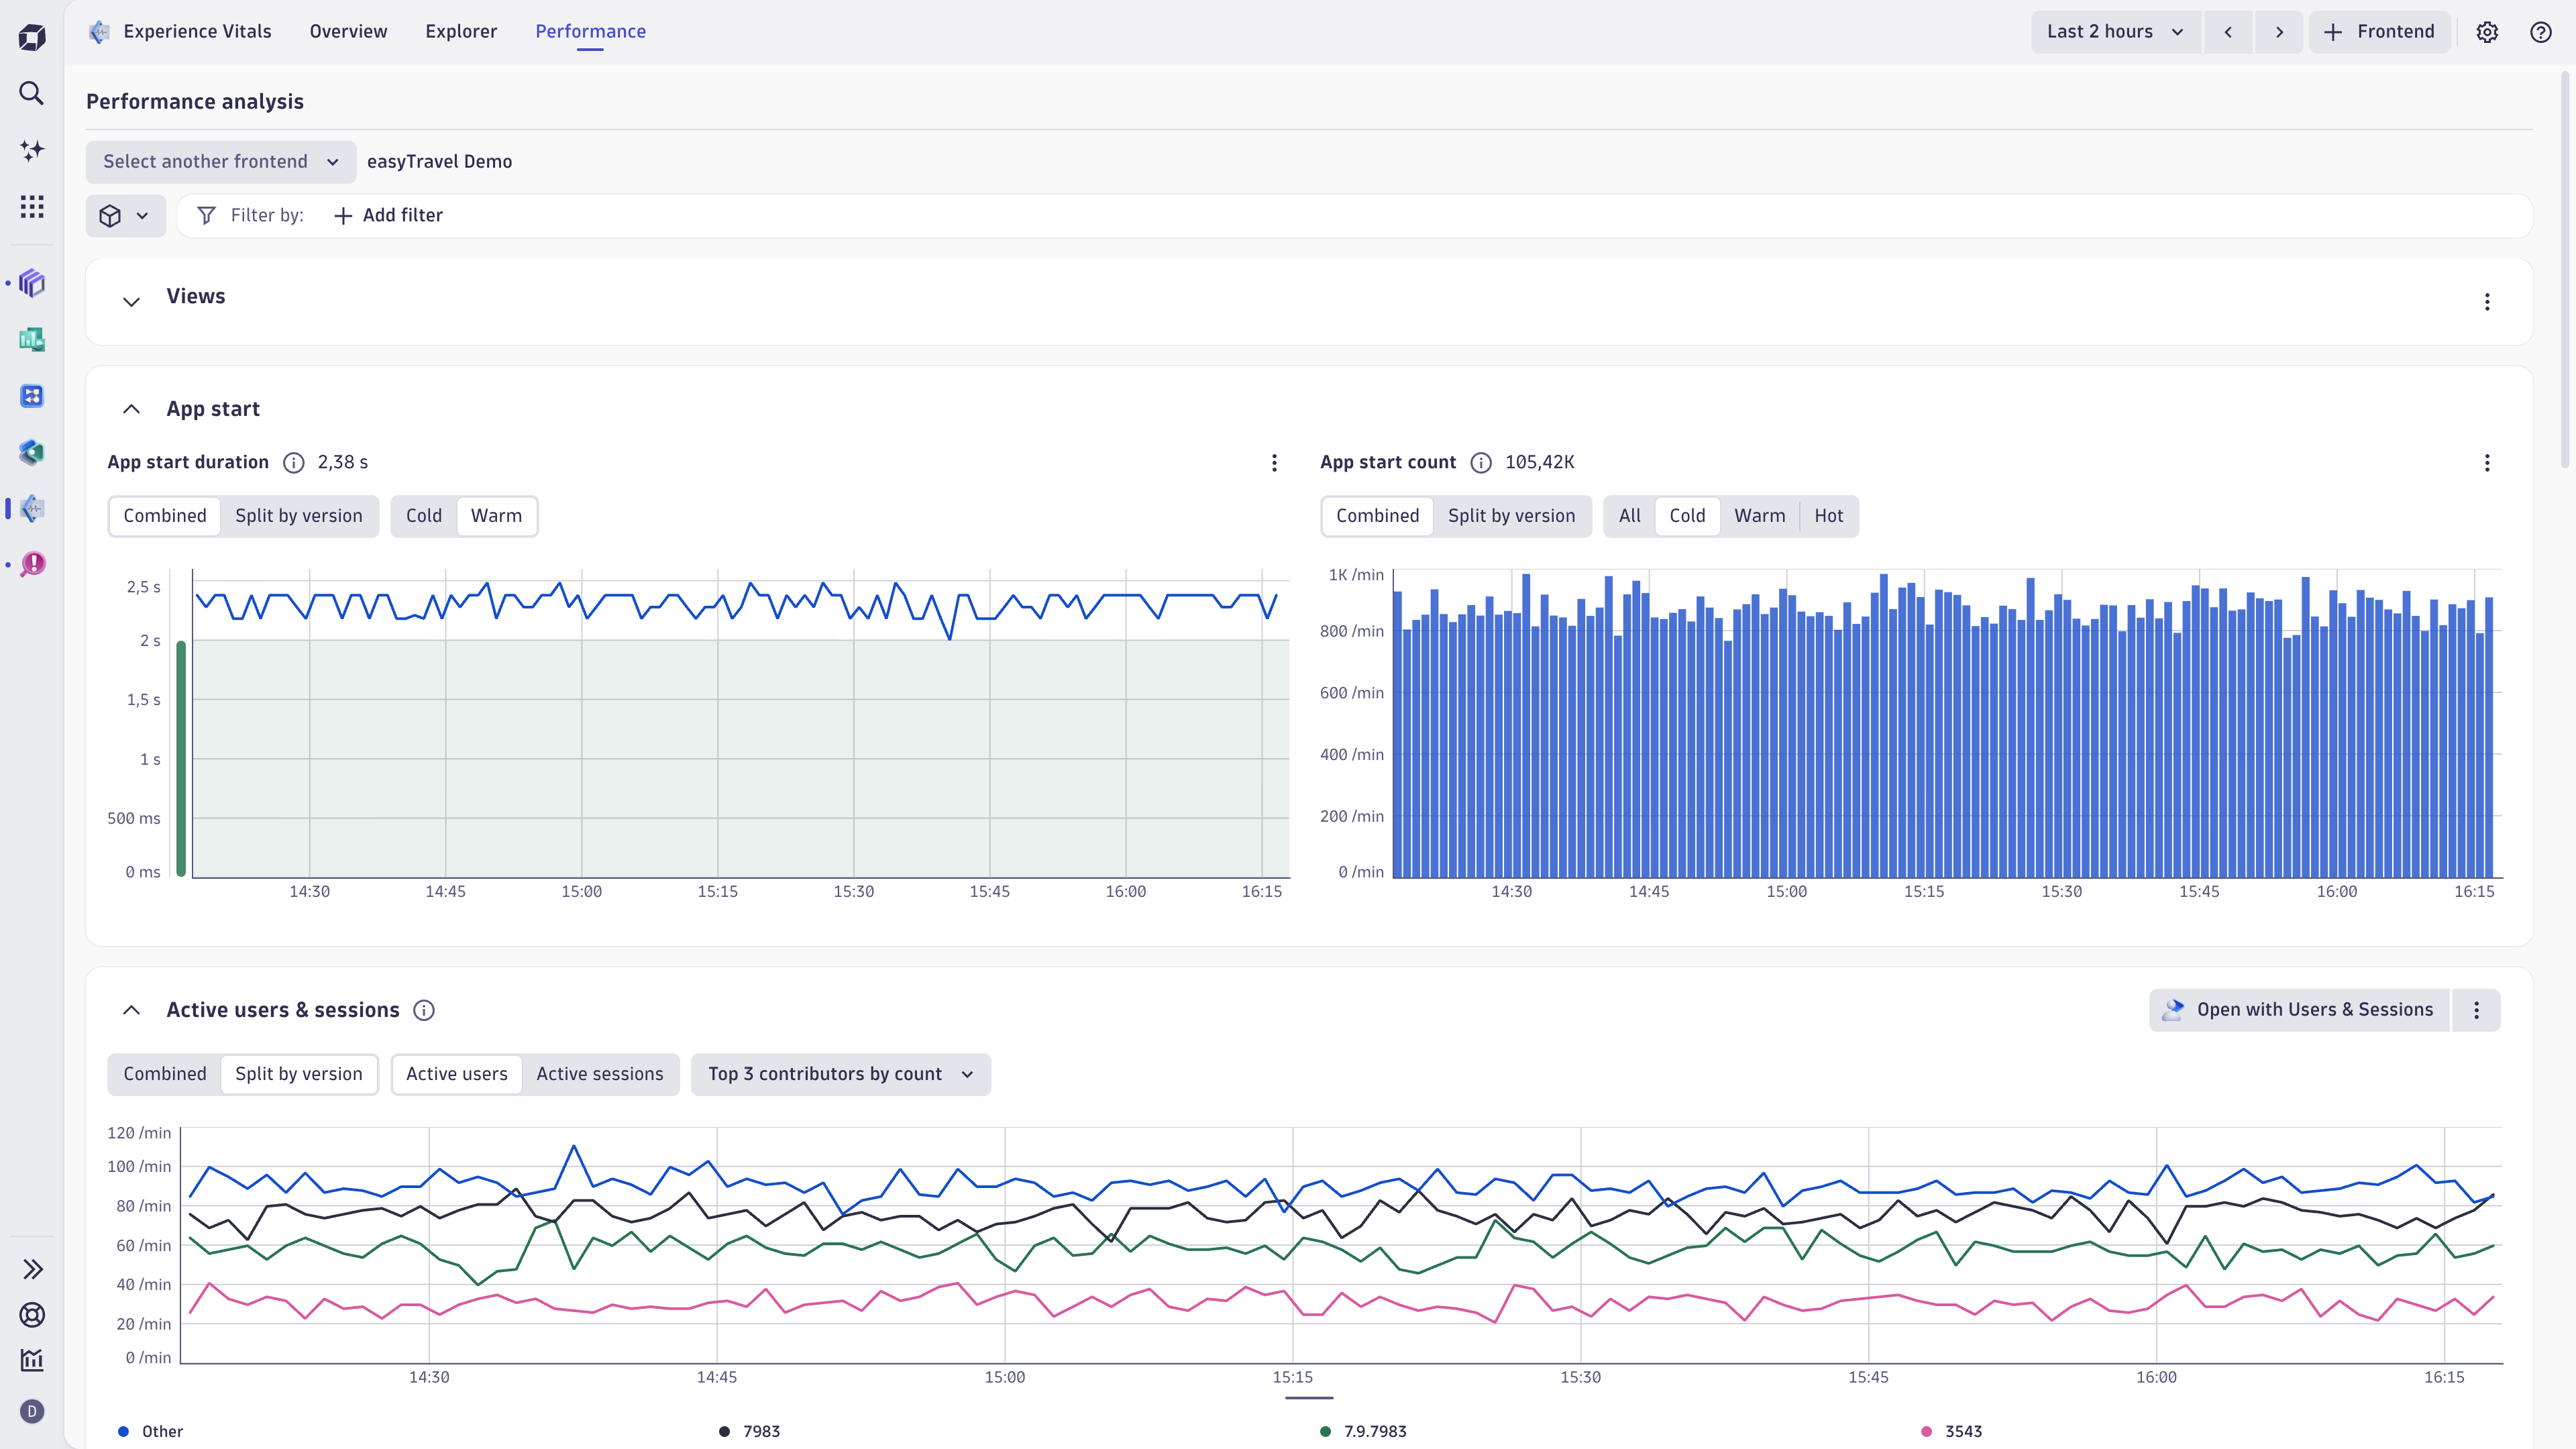Image resolution: width=2576 pixels, height=1449 pixels.
Task: Open Select another frontend dropdown
Action: 221,162
